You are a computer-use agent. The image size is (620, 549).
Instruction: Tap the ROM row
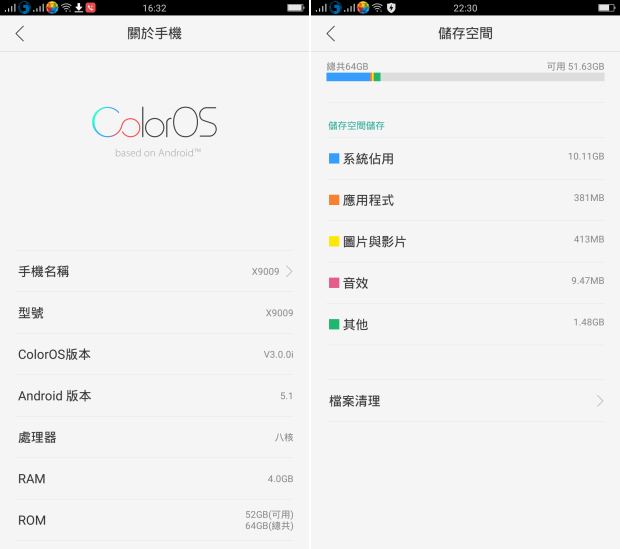[154, 520]
